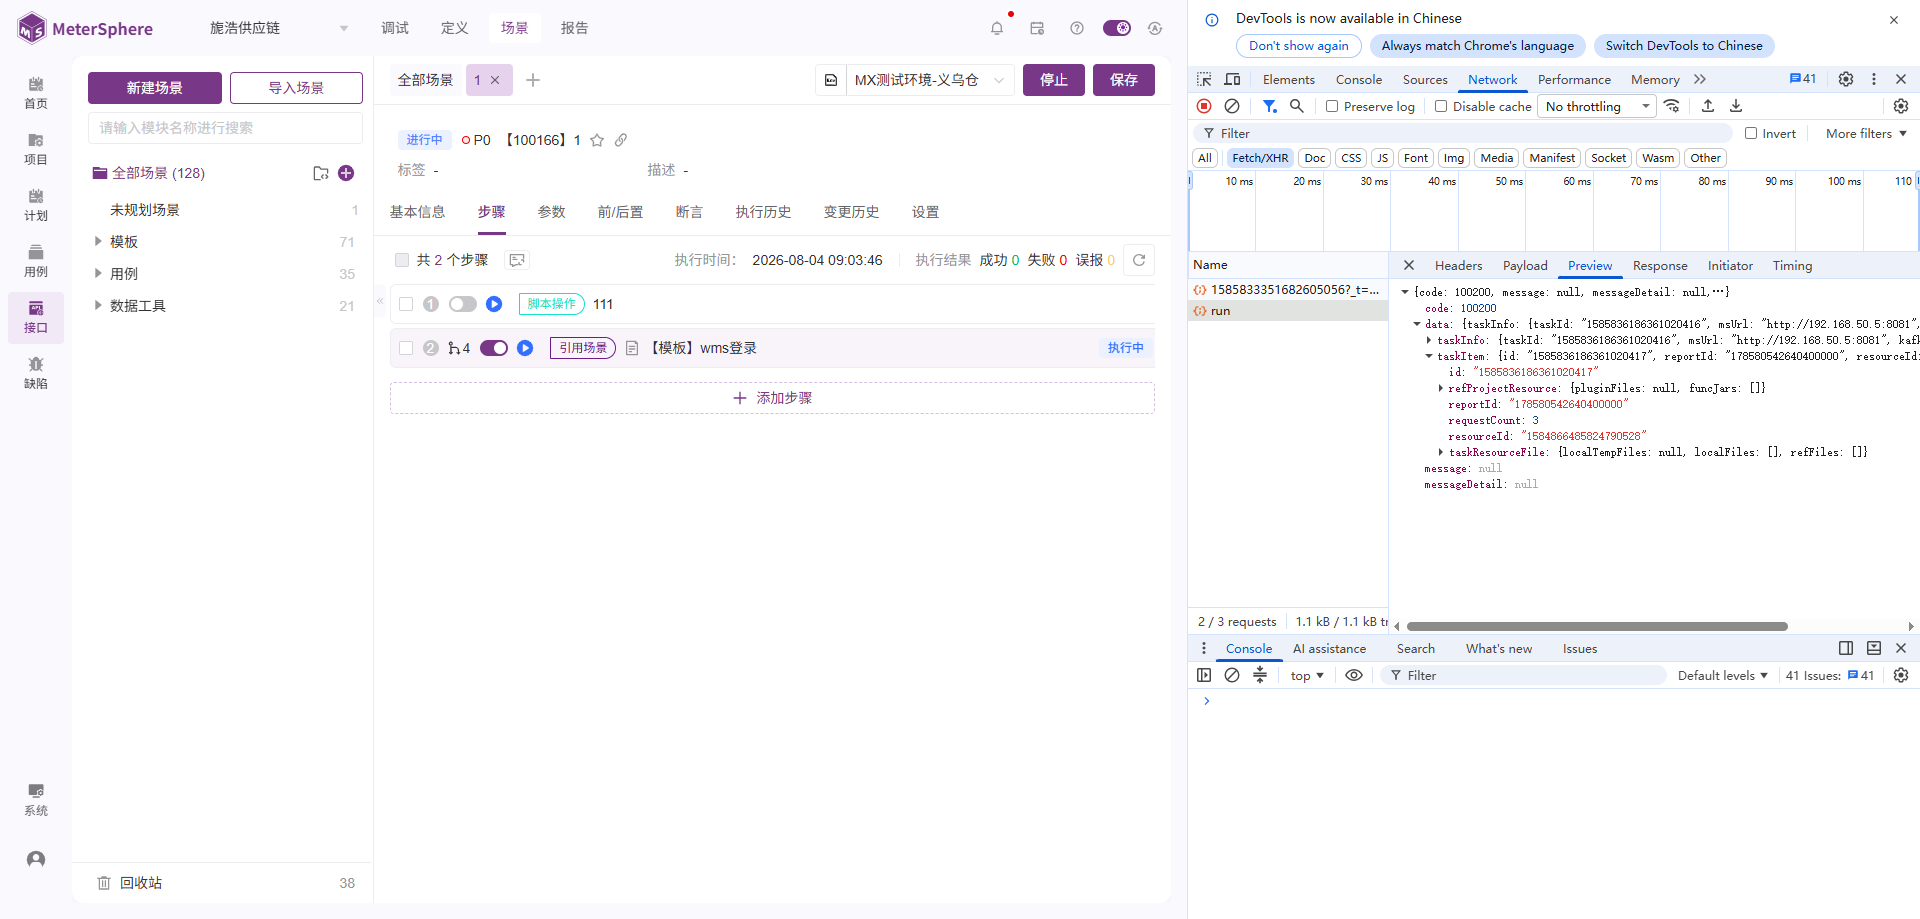Open user avatar menu in sidebar
1920x919 pixels.
coord(36,859)
